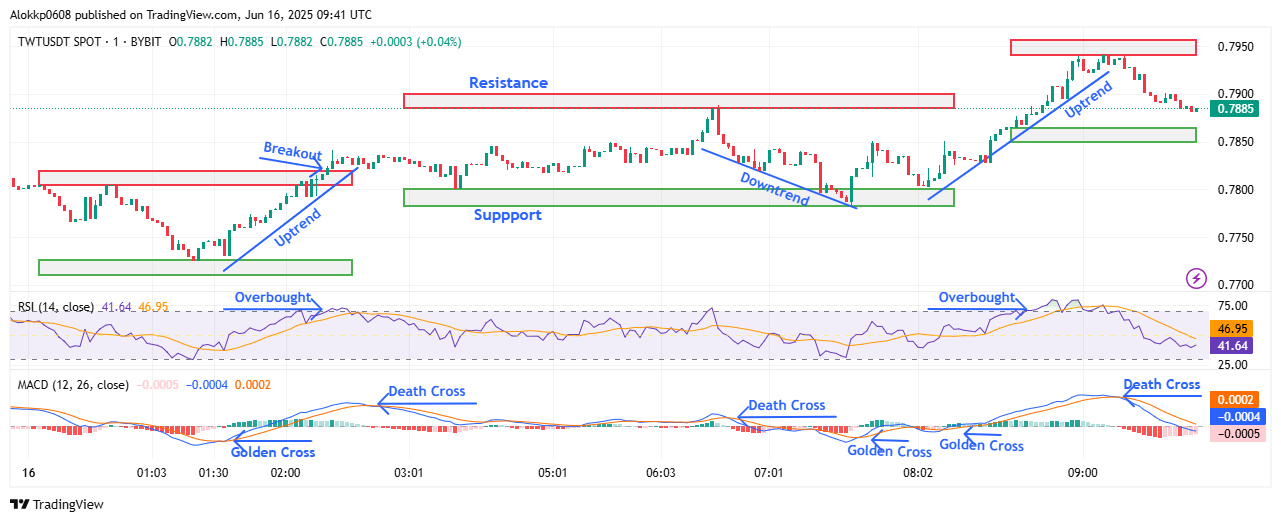
Task: Click the 03:01 time axis label
Action: (411, 471)
